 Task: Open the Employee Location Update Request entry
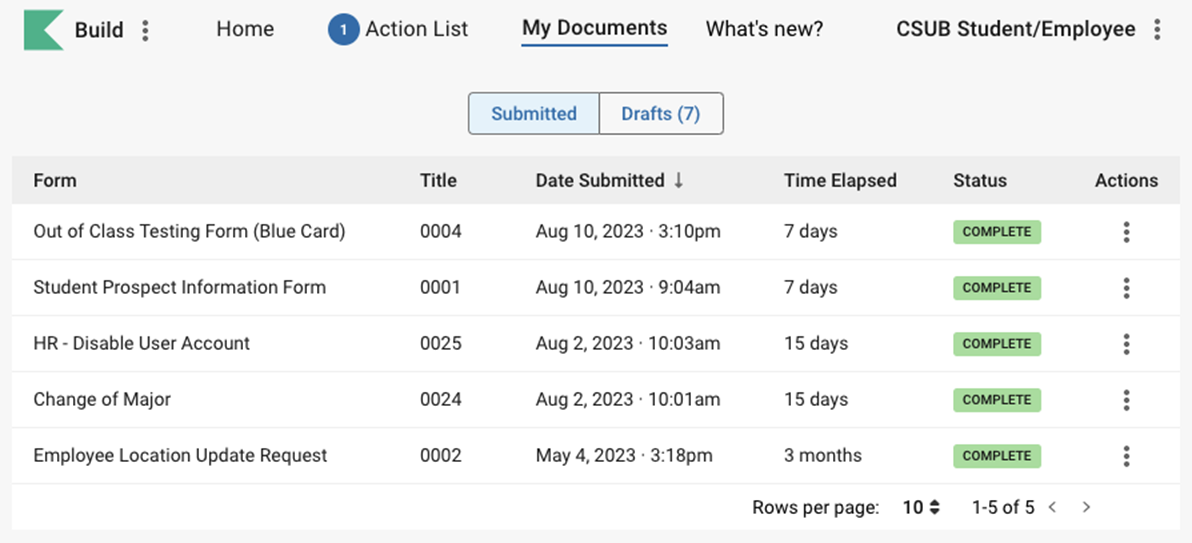click(180, 456)
